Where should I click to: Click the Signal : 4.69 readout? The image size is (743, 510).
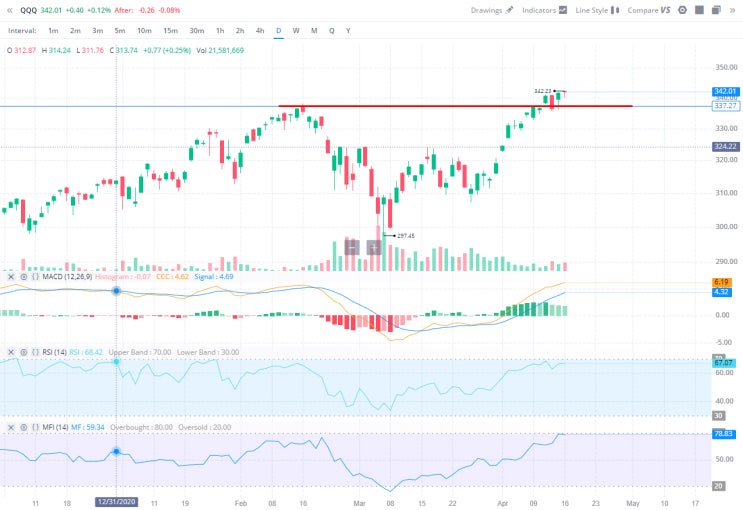point(214,276)
